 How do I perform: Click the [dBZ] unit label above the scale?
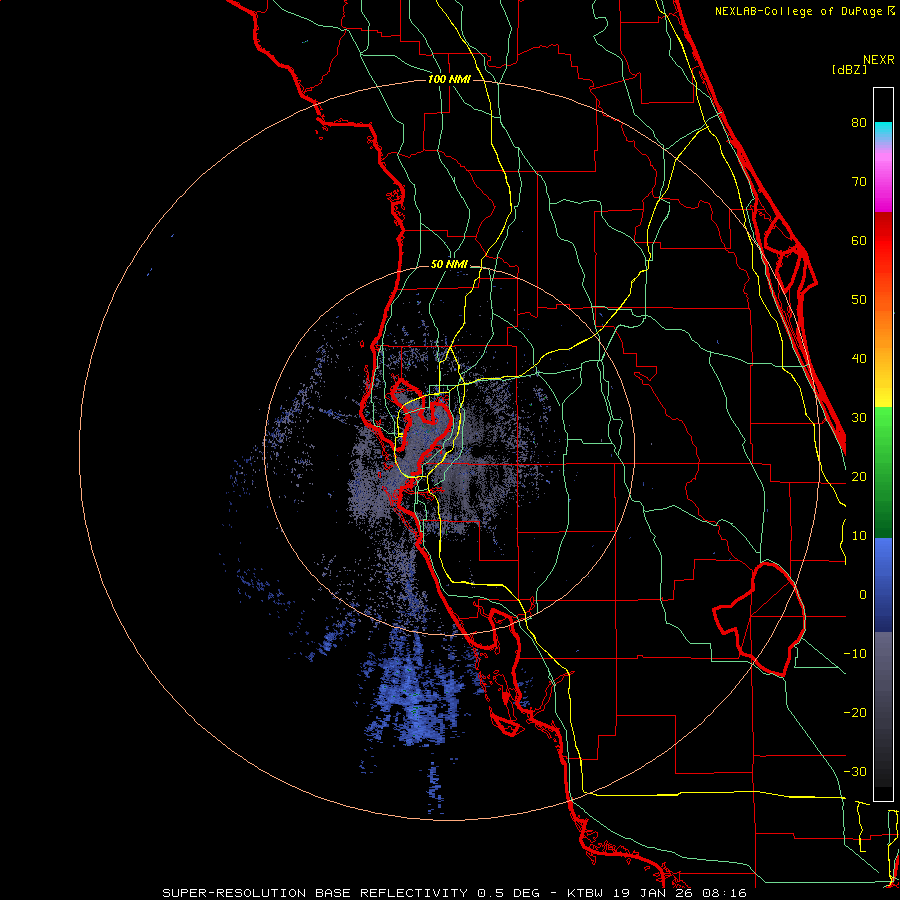(x=849, y=70)
